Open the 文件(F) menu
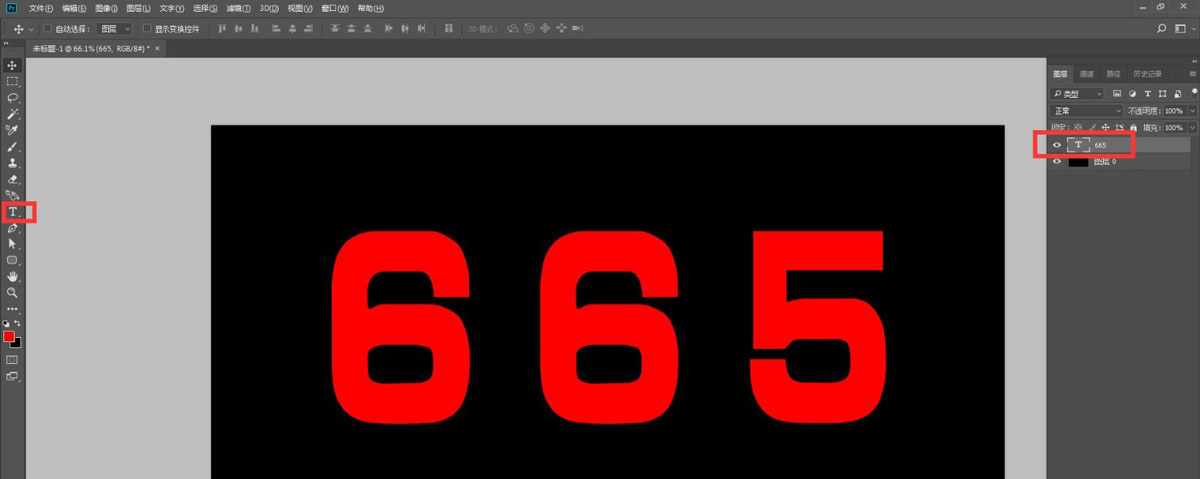 coord(41,7)
